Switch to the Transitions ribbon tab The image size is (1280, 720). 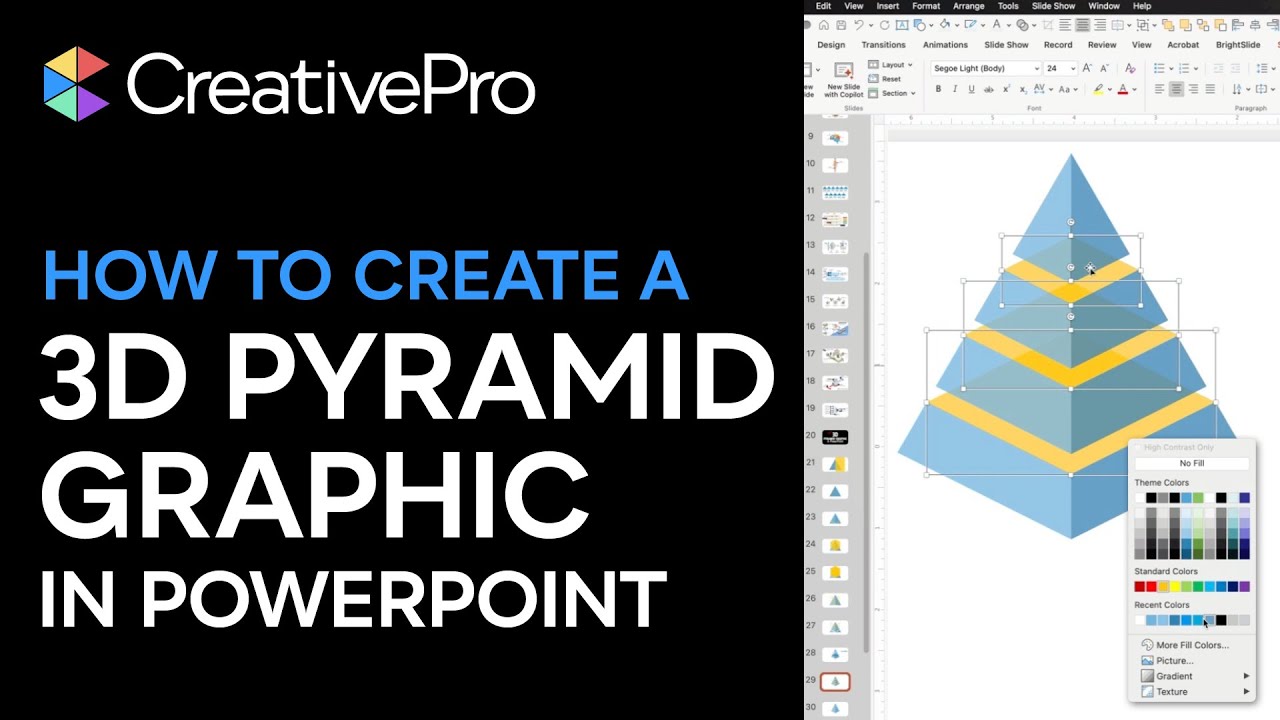[884, 44]
